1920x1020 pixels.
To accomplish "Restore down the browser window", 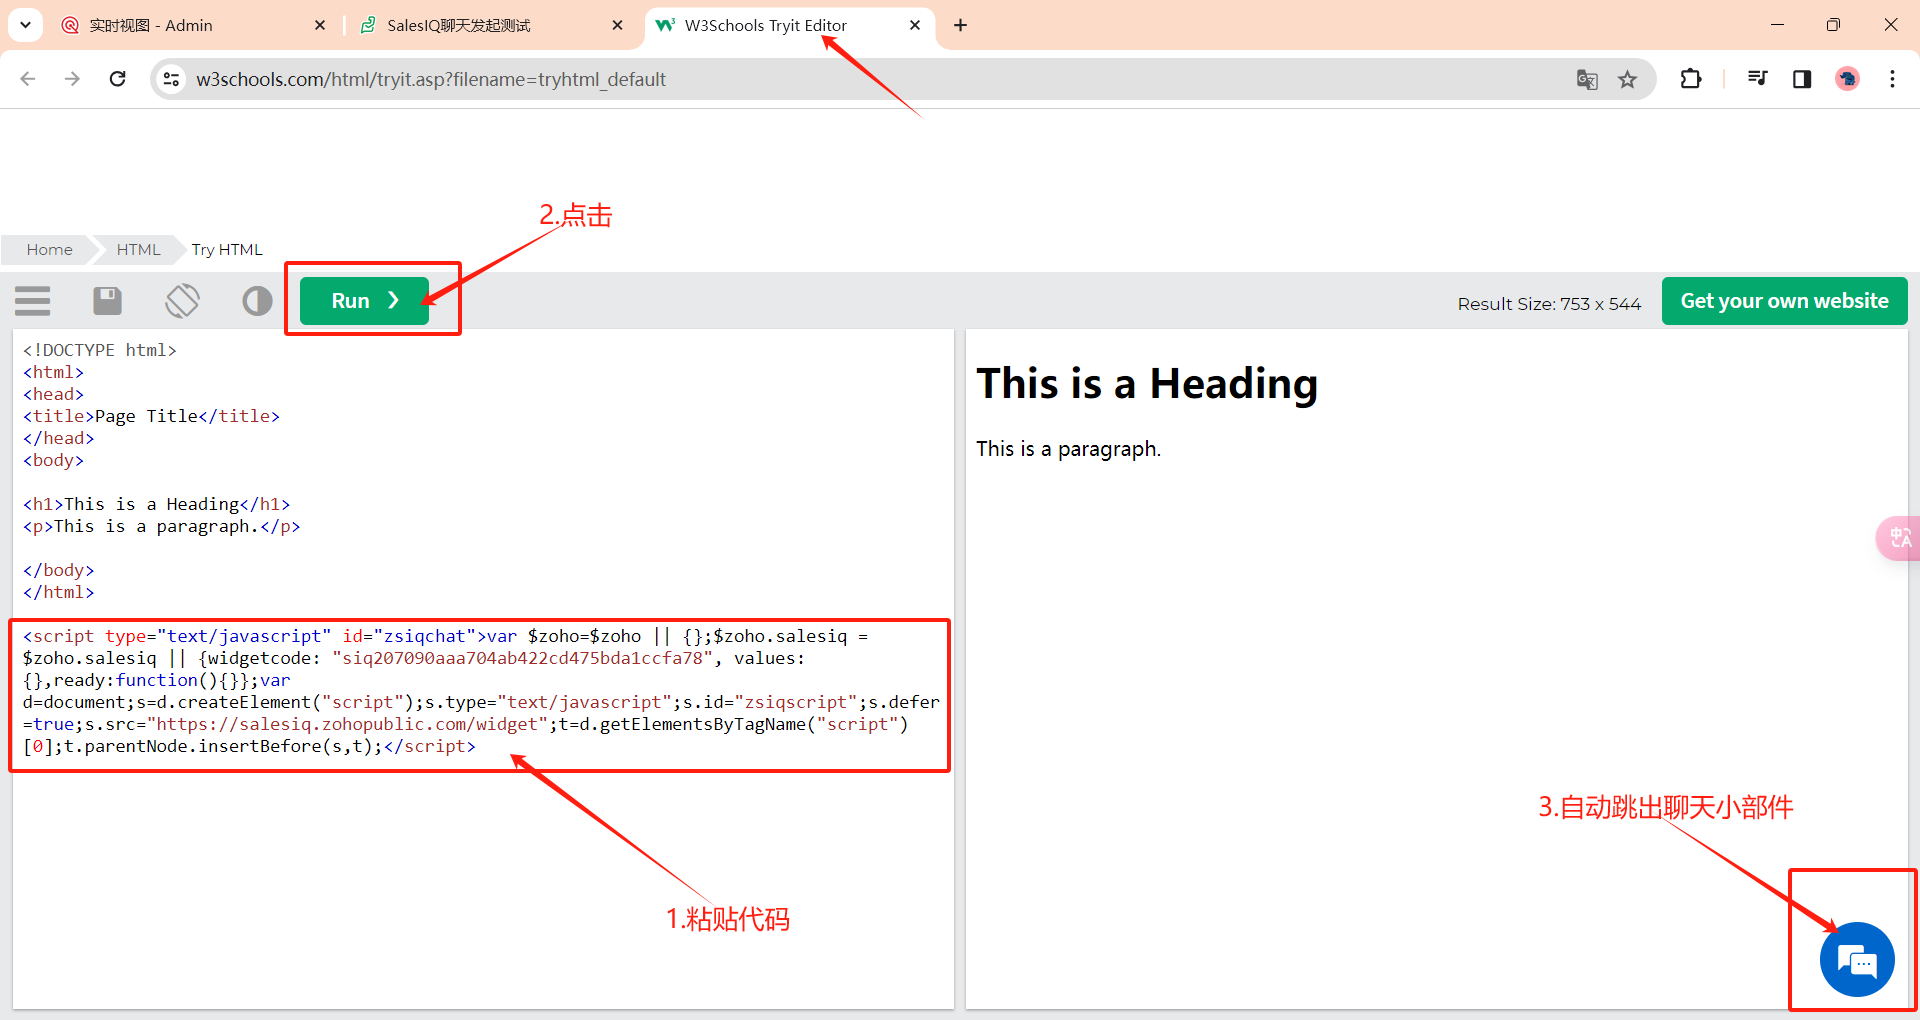I will coord(1833,25).
